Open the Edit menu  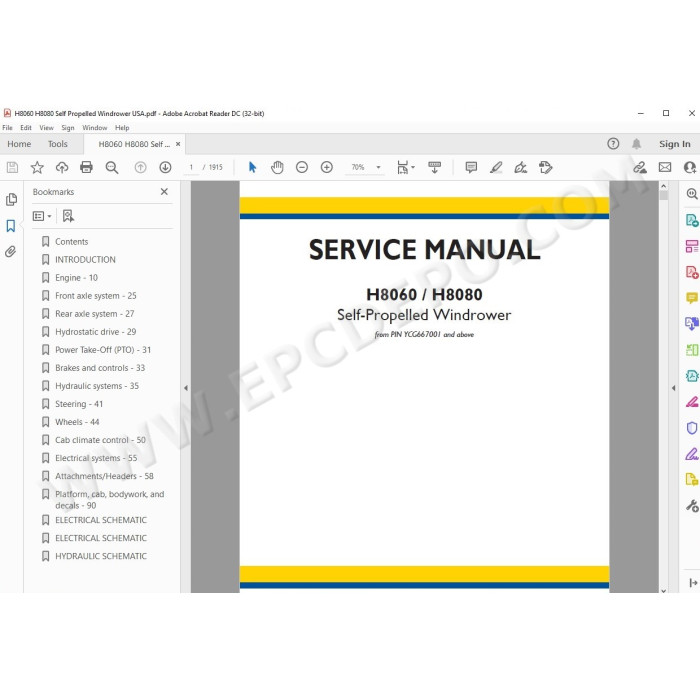coord(26,128)
